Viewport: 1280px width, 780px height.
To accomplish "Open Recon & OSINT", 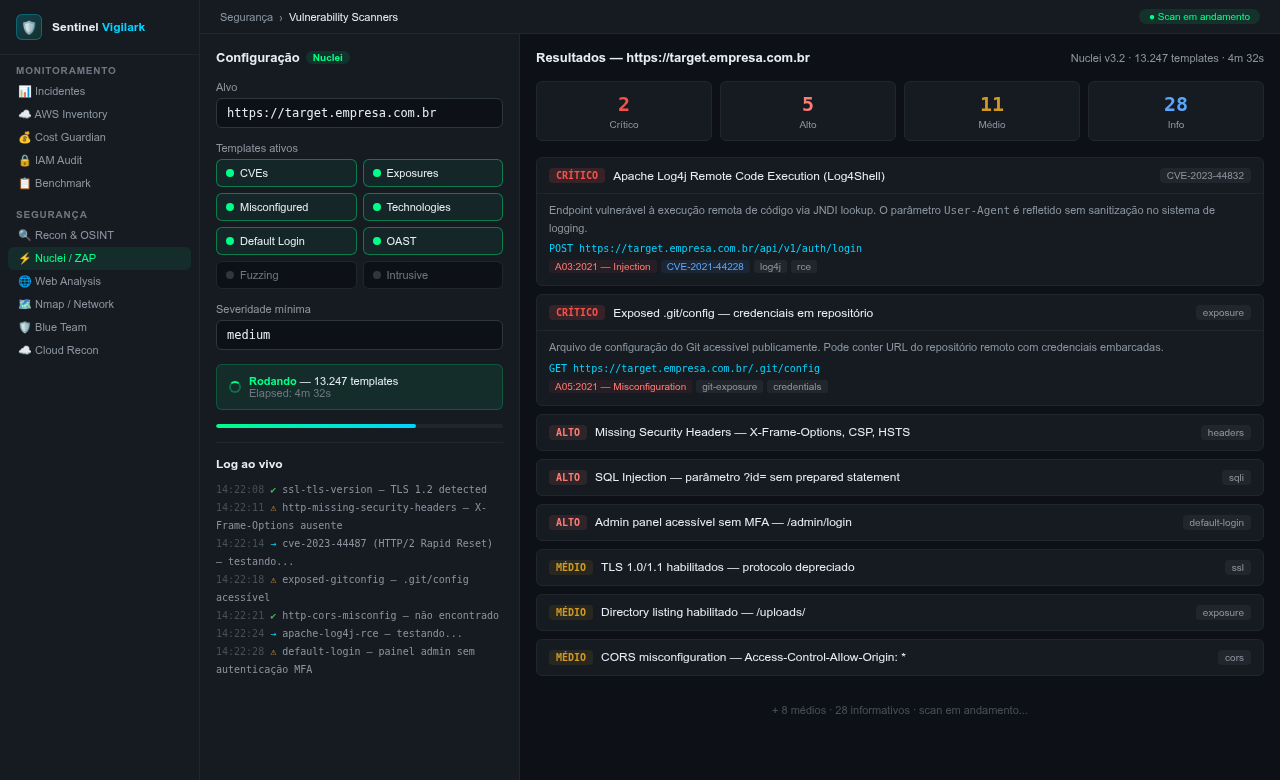I will (99, 235).
